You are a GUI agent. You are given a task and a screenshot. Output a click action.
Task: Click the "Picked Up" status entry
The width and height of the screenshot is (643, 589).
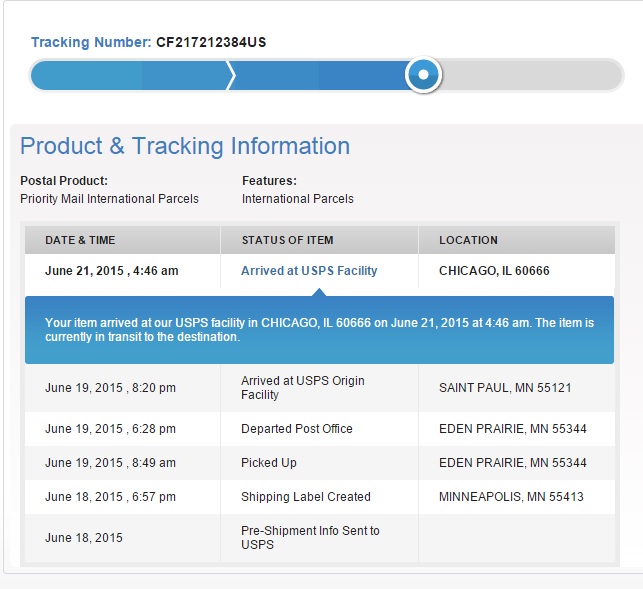269,463
